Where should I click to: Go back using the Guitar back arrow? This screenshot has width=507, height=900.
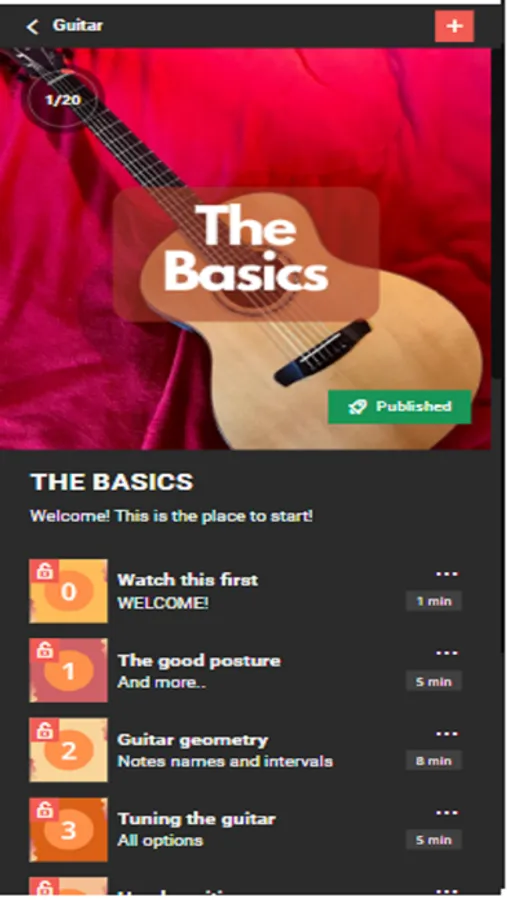pyautogui.click(x=32, y=26)
